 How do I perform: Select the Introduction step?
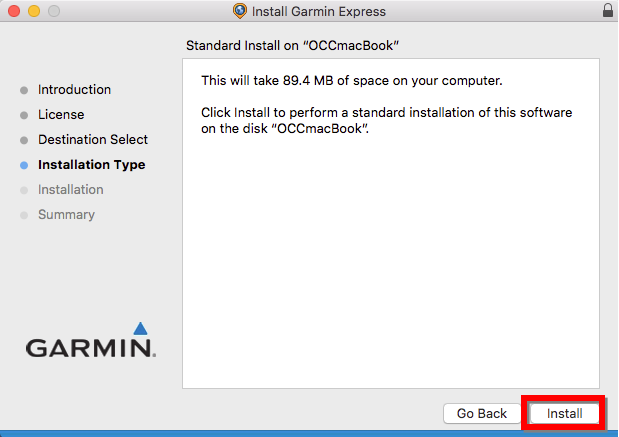click(74, 90)
